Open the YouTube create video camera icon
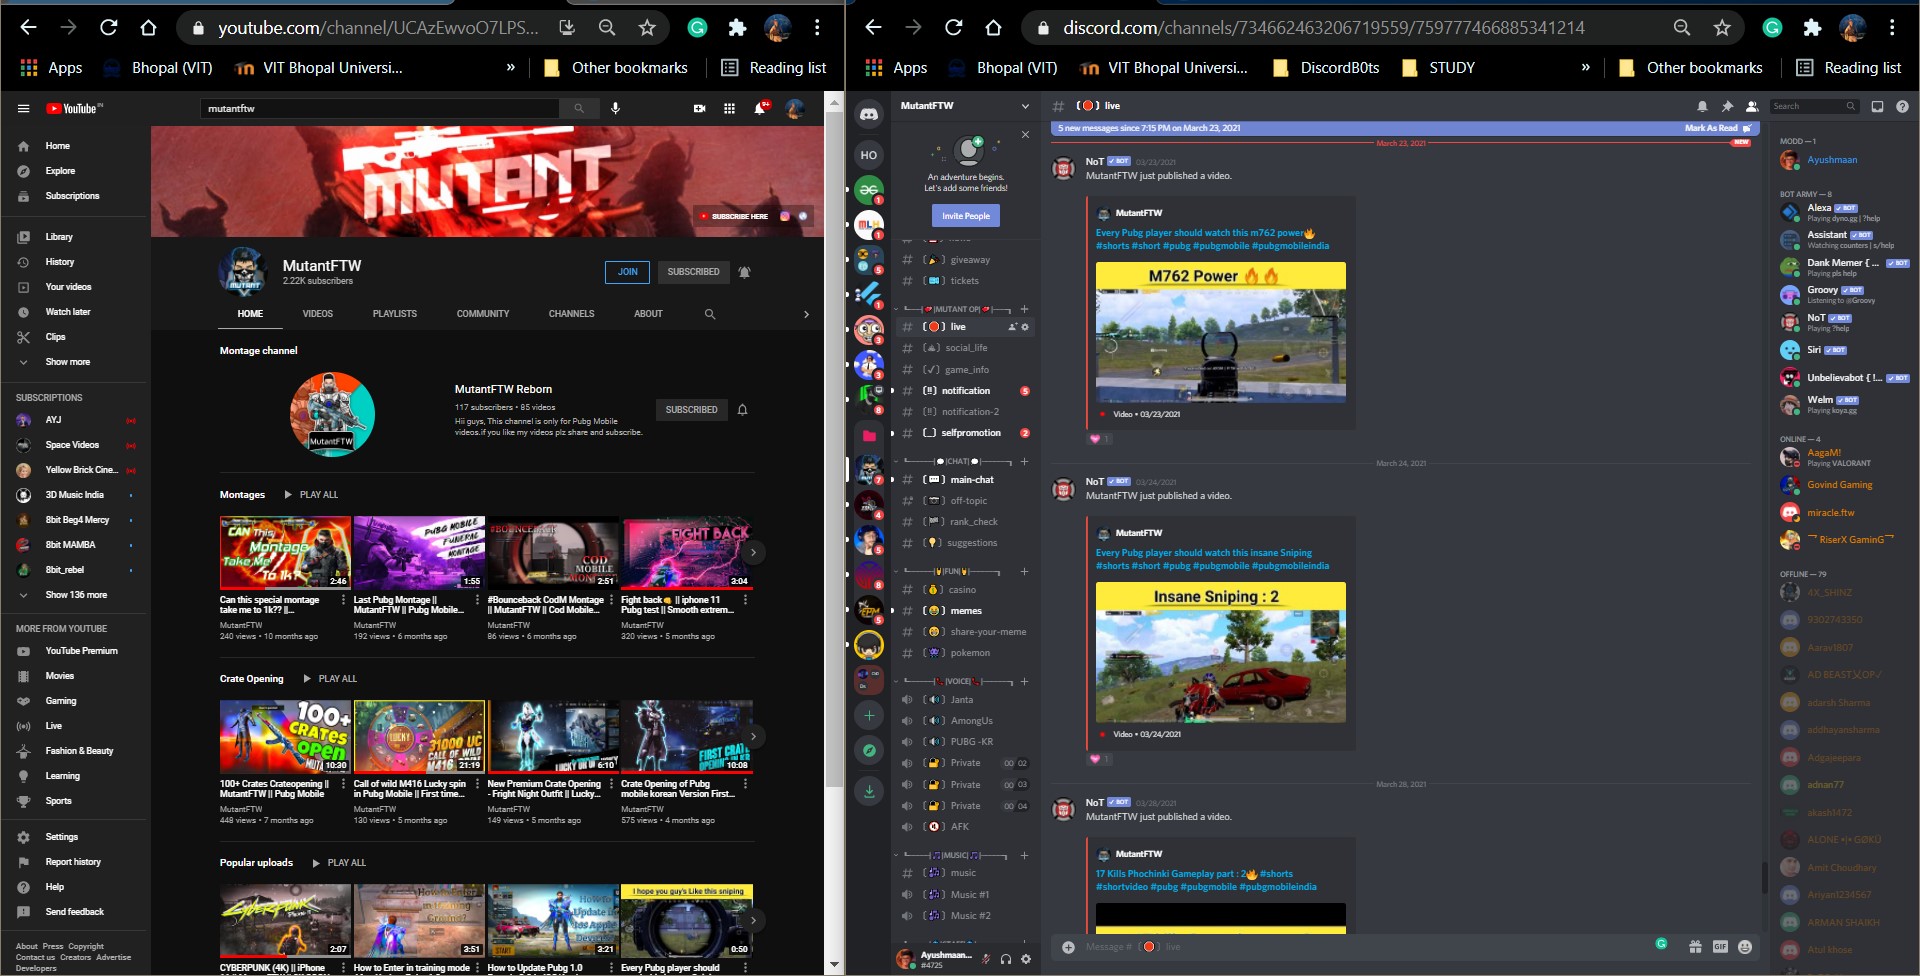 700,108
